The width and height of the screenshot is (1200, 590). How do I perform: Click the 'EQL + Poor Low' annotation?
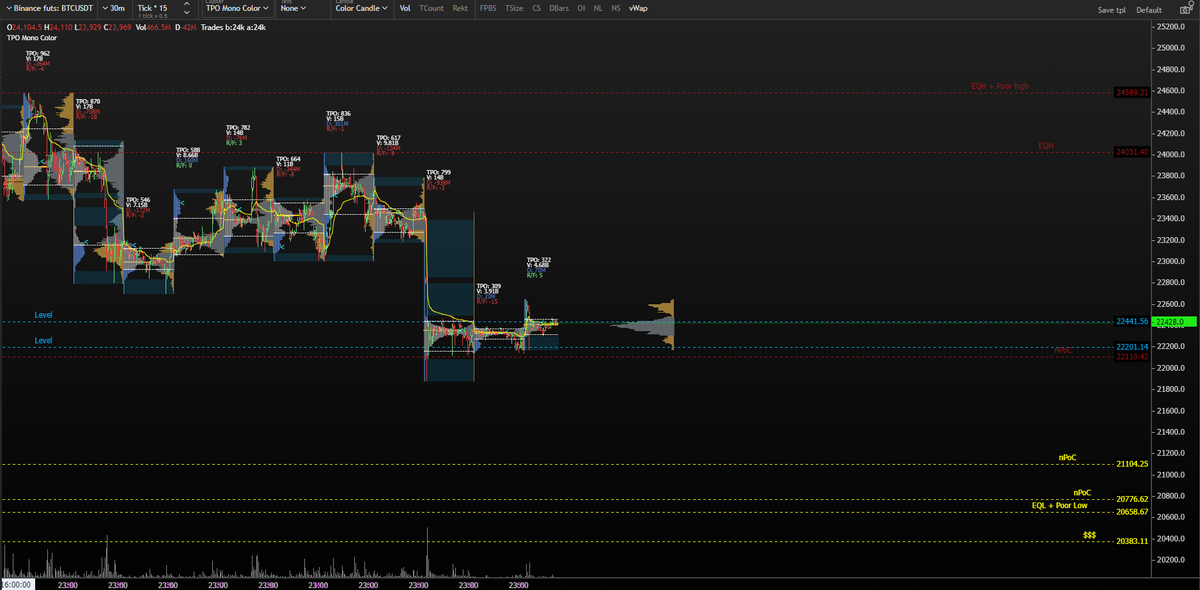pyautogui.click(x=1060, y=505)
